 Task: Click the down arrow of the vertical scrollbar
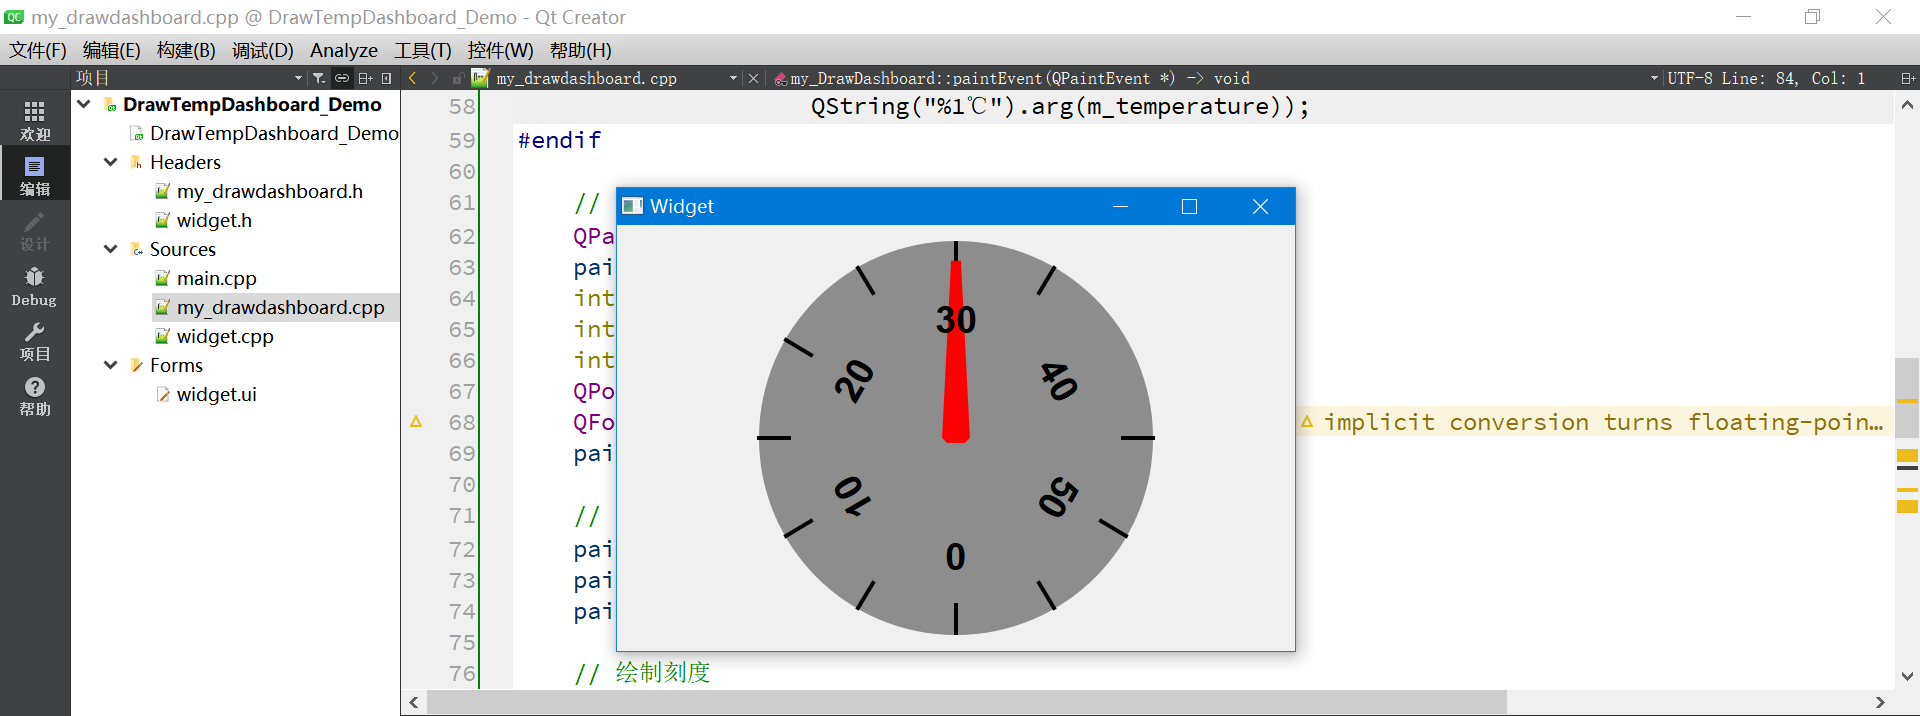[x=1907, y=677]
